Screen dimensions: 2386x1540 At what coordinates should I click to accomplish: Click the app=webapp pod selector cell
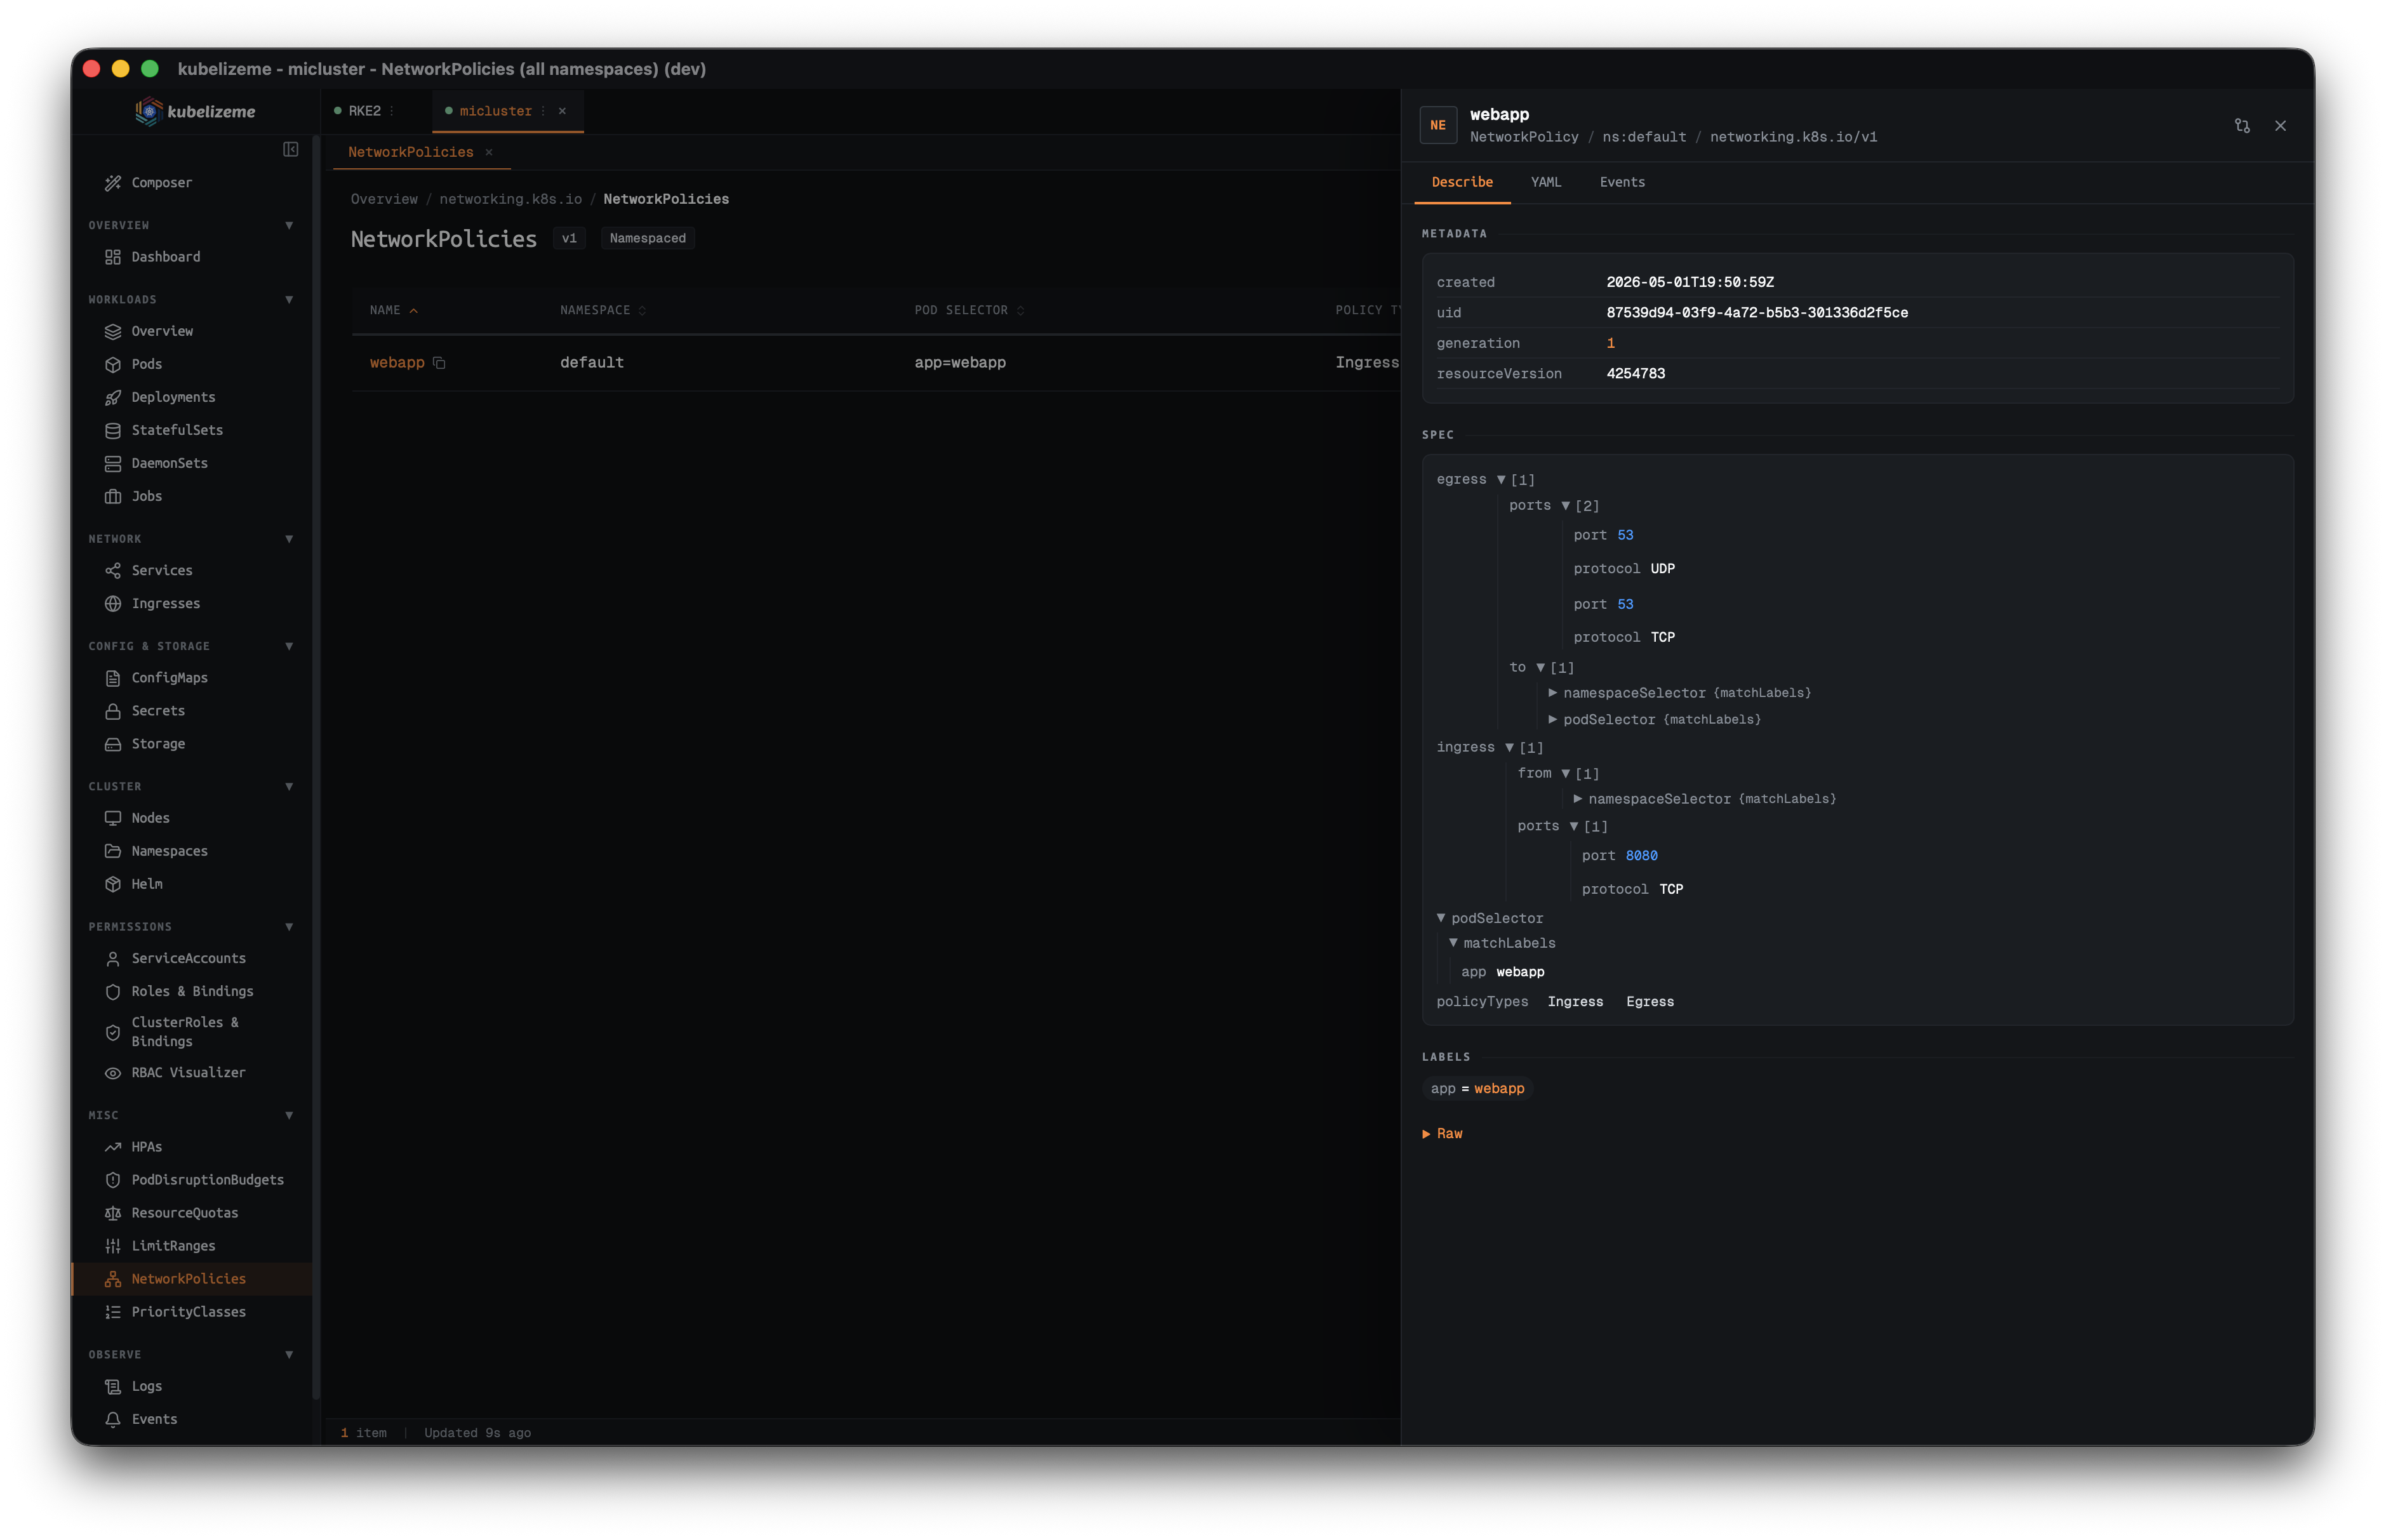(960, 363)
